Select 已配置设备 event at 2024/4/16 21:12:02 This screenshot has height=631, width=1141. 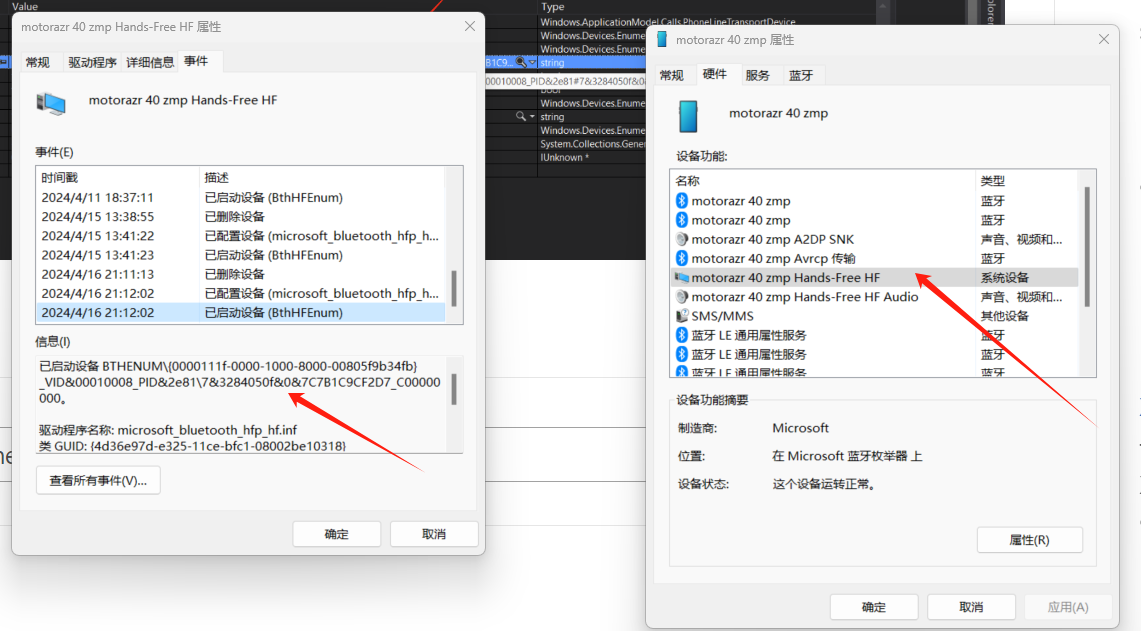point(240,293)
